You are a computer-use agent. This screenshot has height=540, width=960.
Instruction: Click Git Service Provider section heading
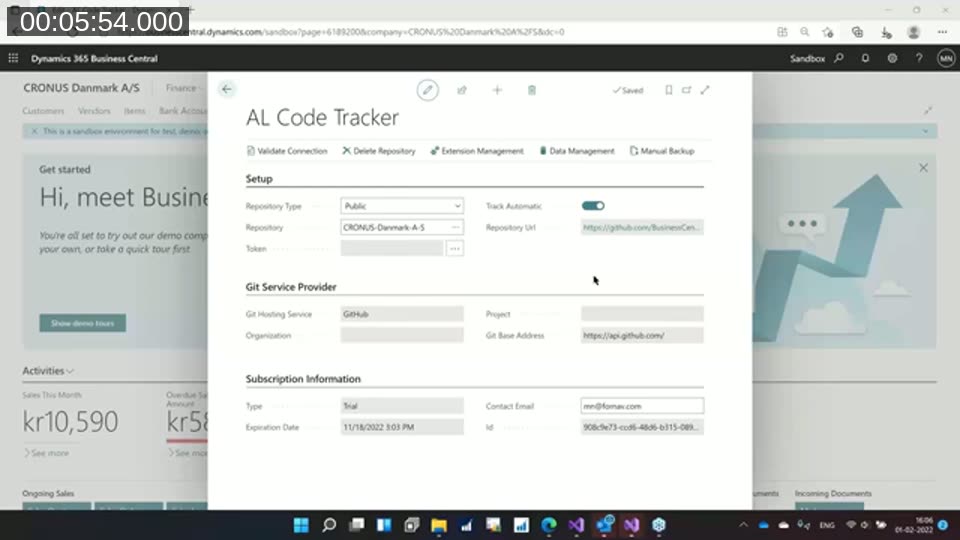click(291, 287)
